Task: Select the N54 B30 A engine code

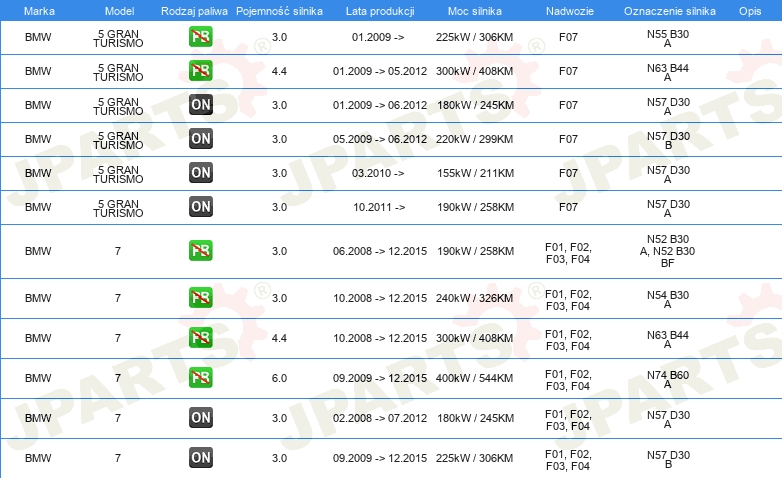Action: 668,299
